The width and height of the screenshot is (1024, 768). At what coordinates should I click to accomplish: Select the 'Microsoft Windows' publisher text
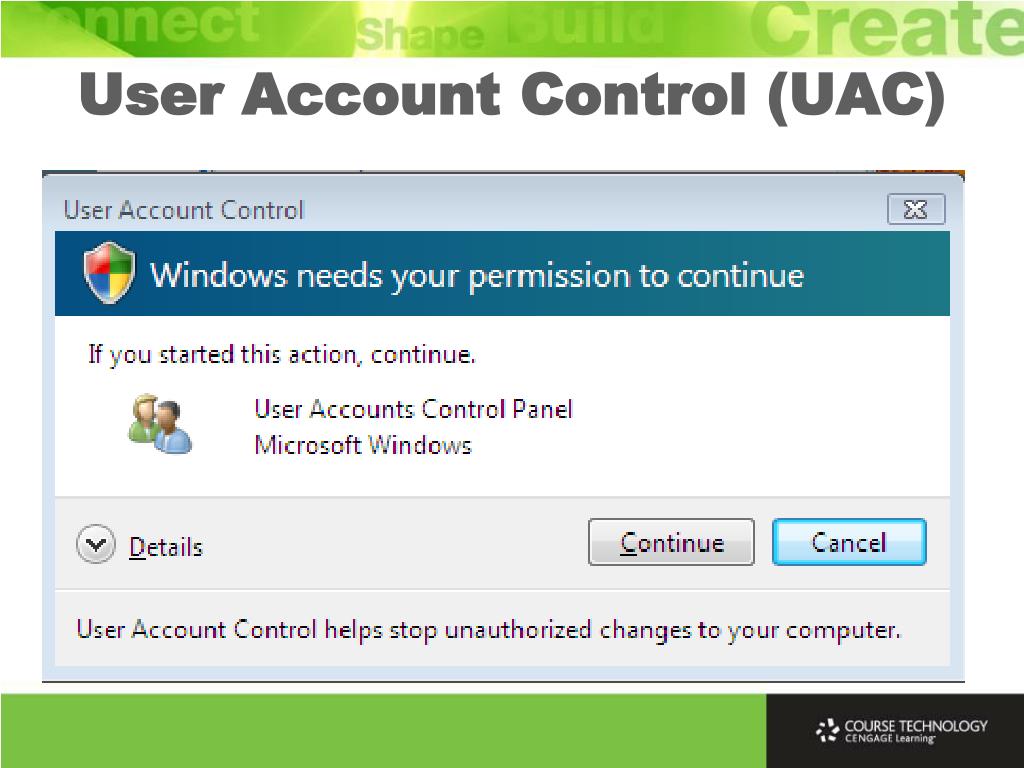363,445
